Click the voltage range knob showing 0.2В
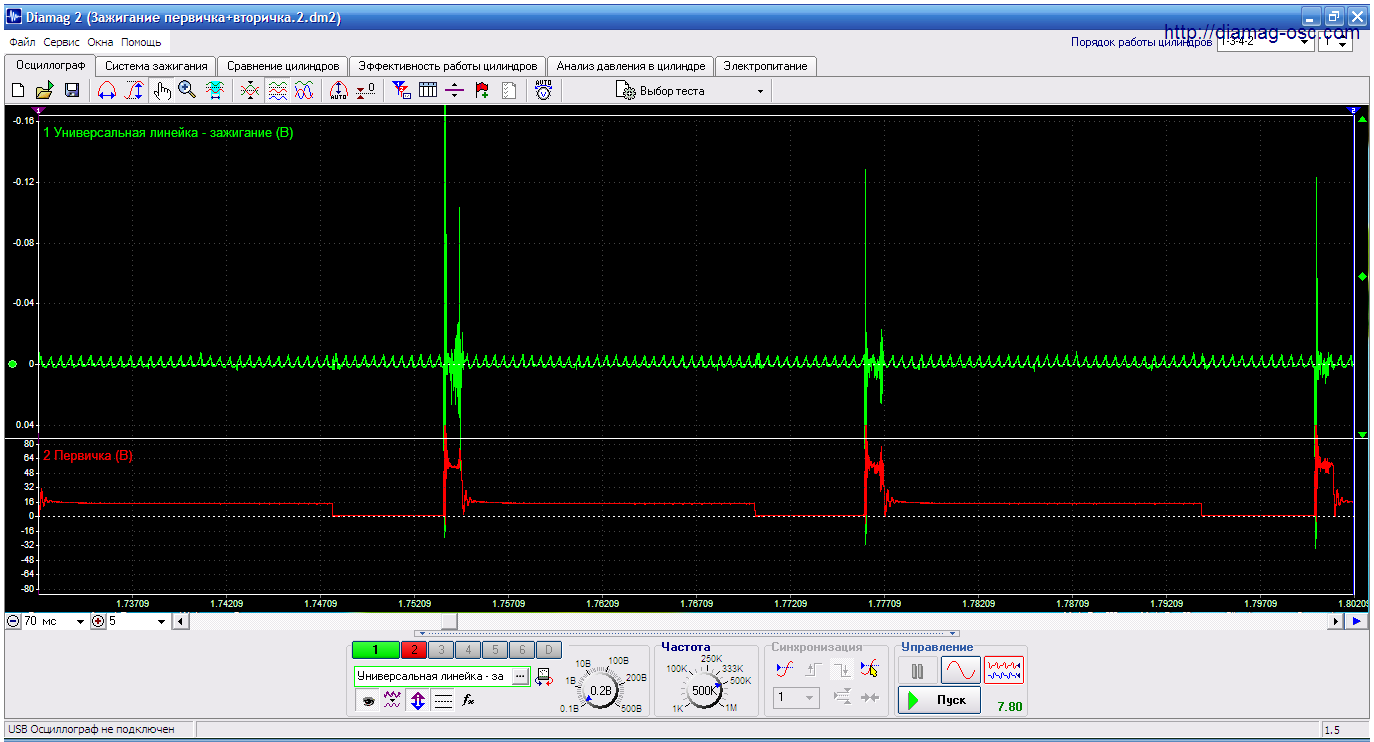The image size is (1374, 742). [x=601, y=690]
